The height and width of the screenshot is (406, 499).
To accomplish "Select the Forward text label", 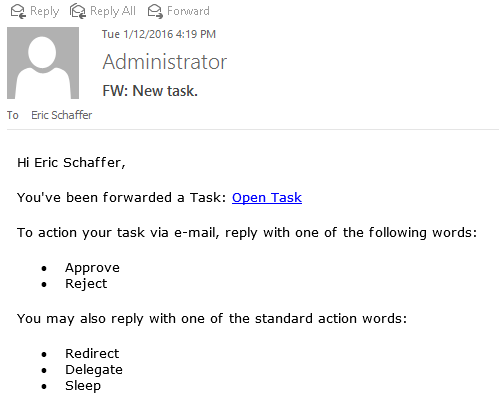I will click(188, 11).
